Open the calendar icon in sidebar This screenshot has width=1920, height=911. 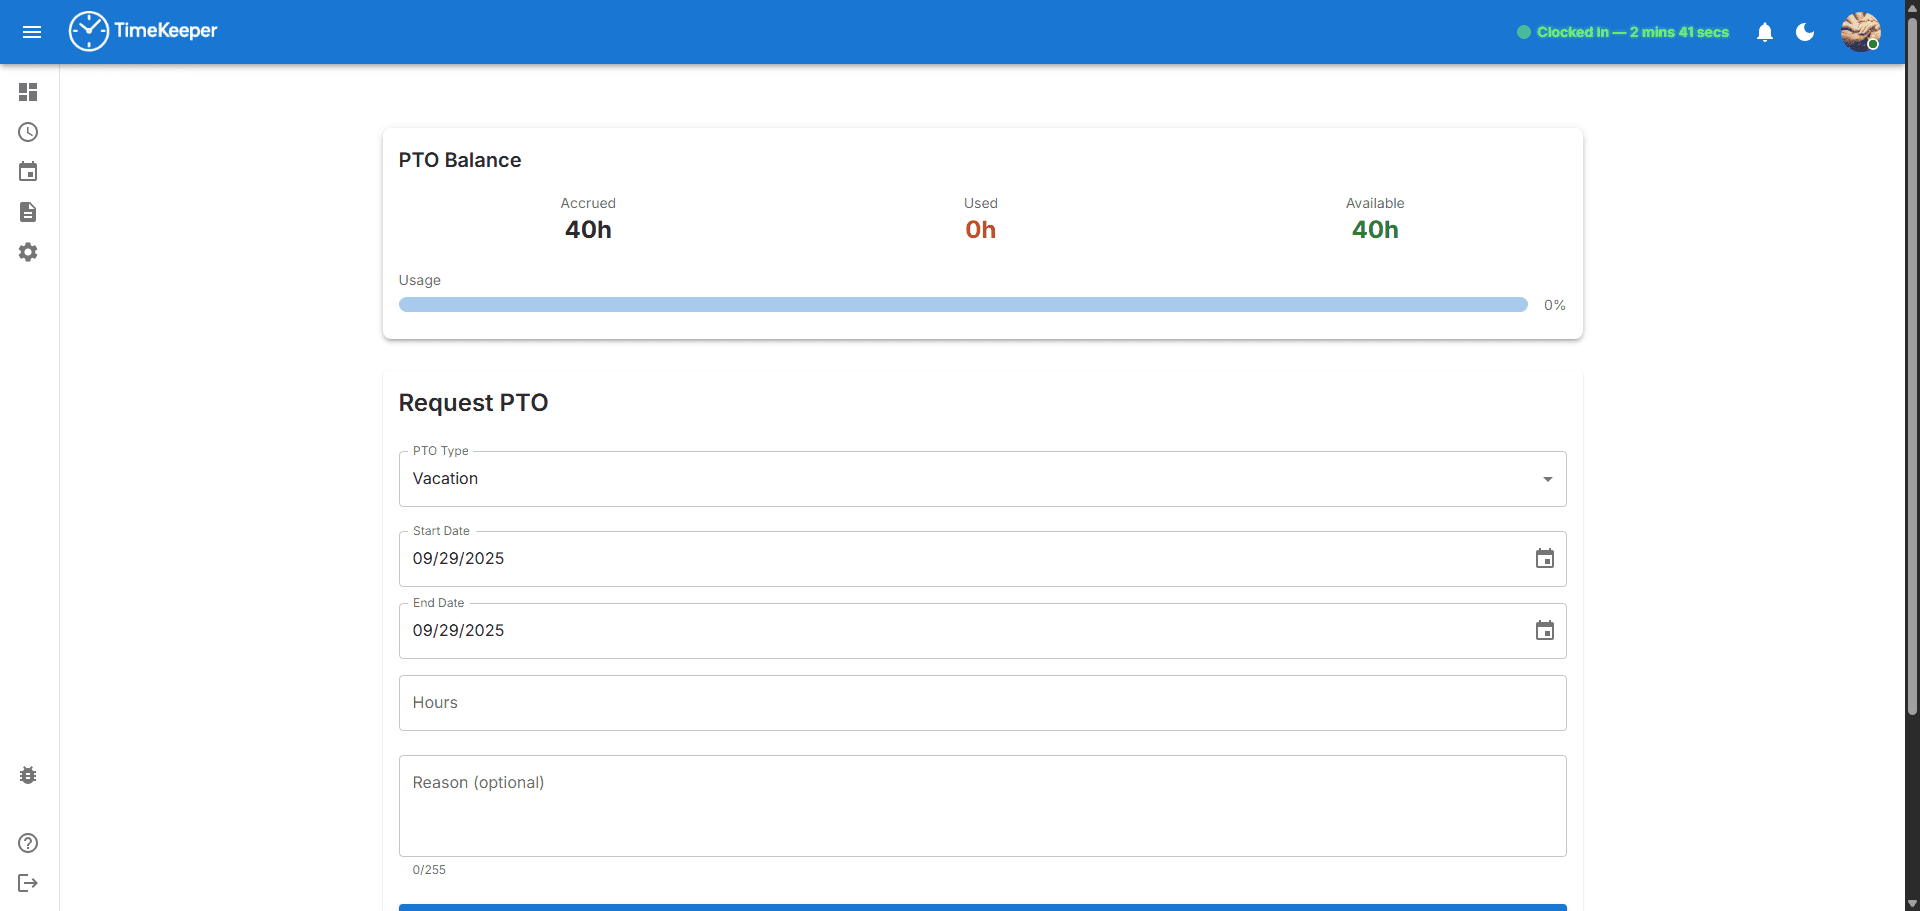(28, 172)
